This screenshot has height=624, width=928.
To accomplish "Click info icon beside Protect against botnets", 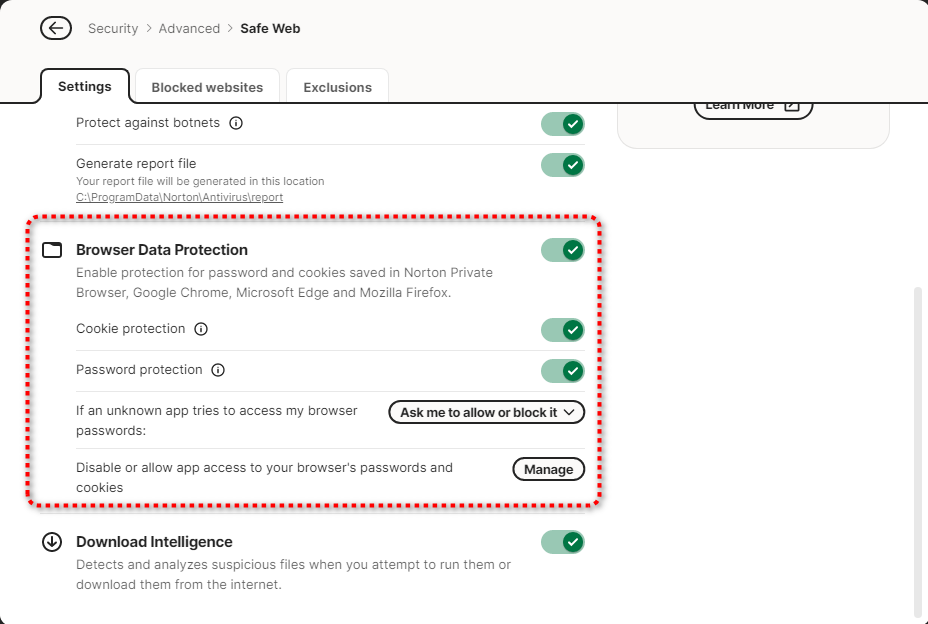I will 236,123.
